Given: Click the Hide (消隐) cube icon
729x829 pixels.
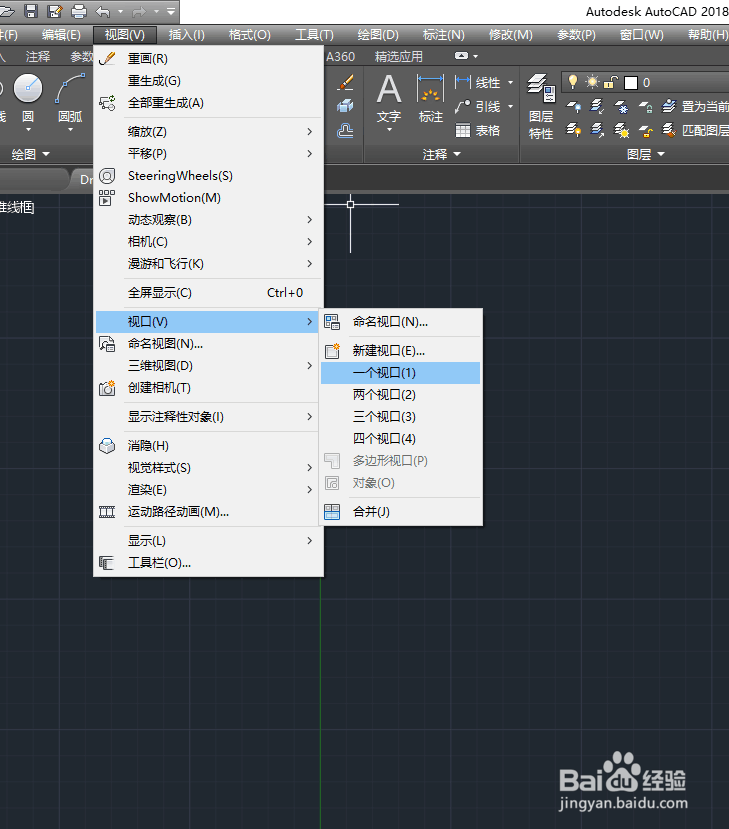Looking at the screenshot, I should pyautogui.click(x=107, y=446).
